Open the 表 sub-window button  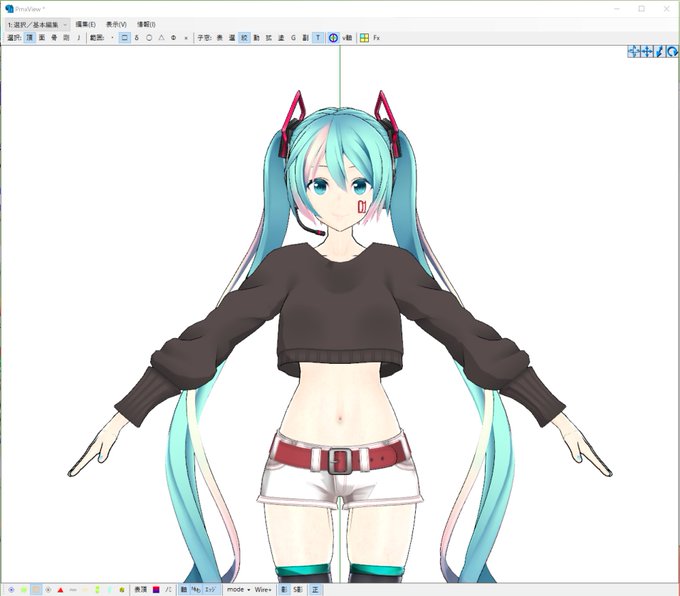pyautogui.click(x=220, y=38)
